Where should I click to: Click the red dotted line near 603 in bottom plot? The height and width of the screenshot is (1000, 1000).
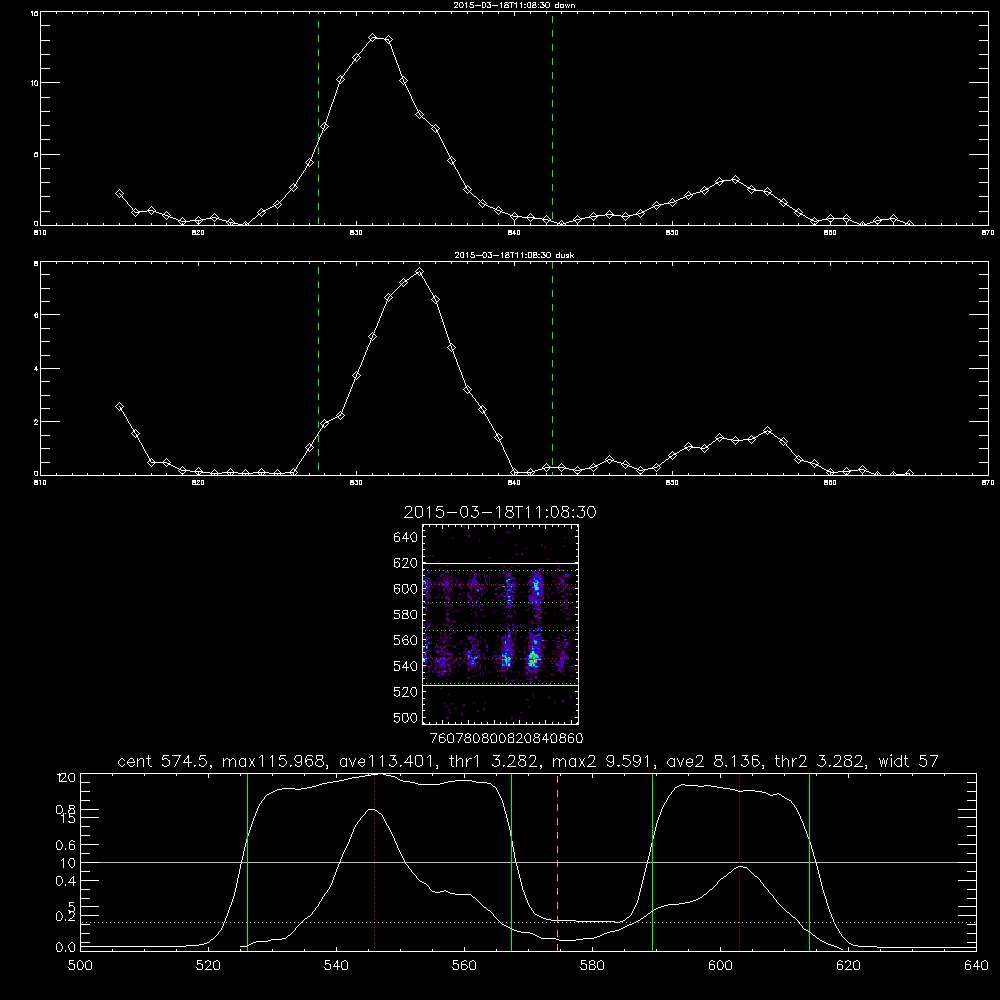click(x=740, y=862)
